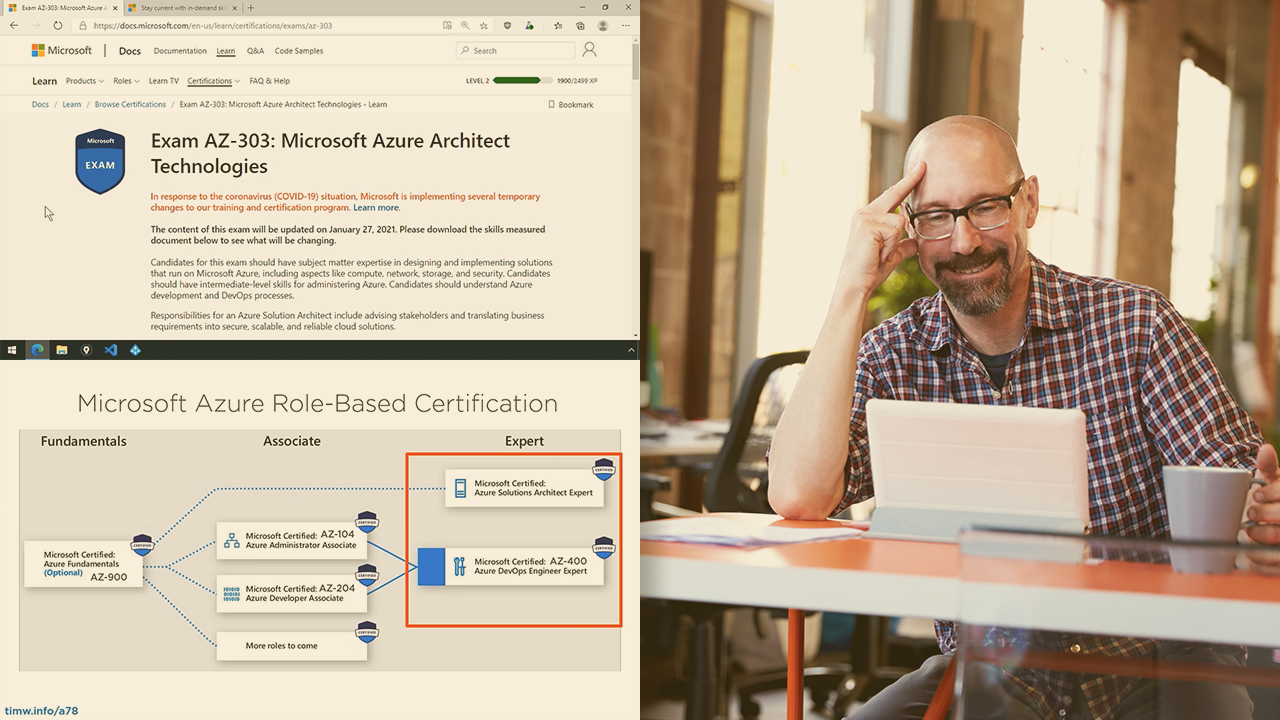
Task: Switch to the 'Stay current with in-demand' tab
Action: (x=180, y=8)
